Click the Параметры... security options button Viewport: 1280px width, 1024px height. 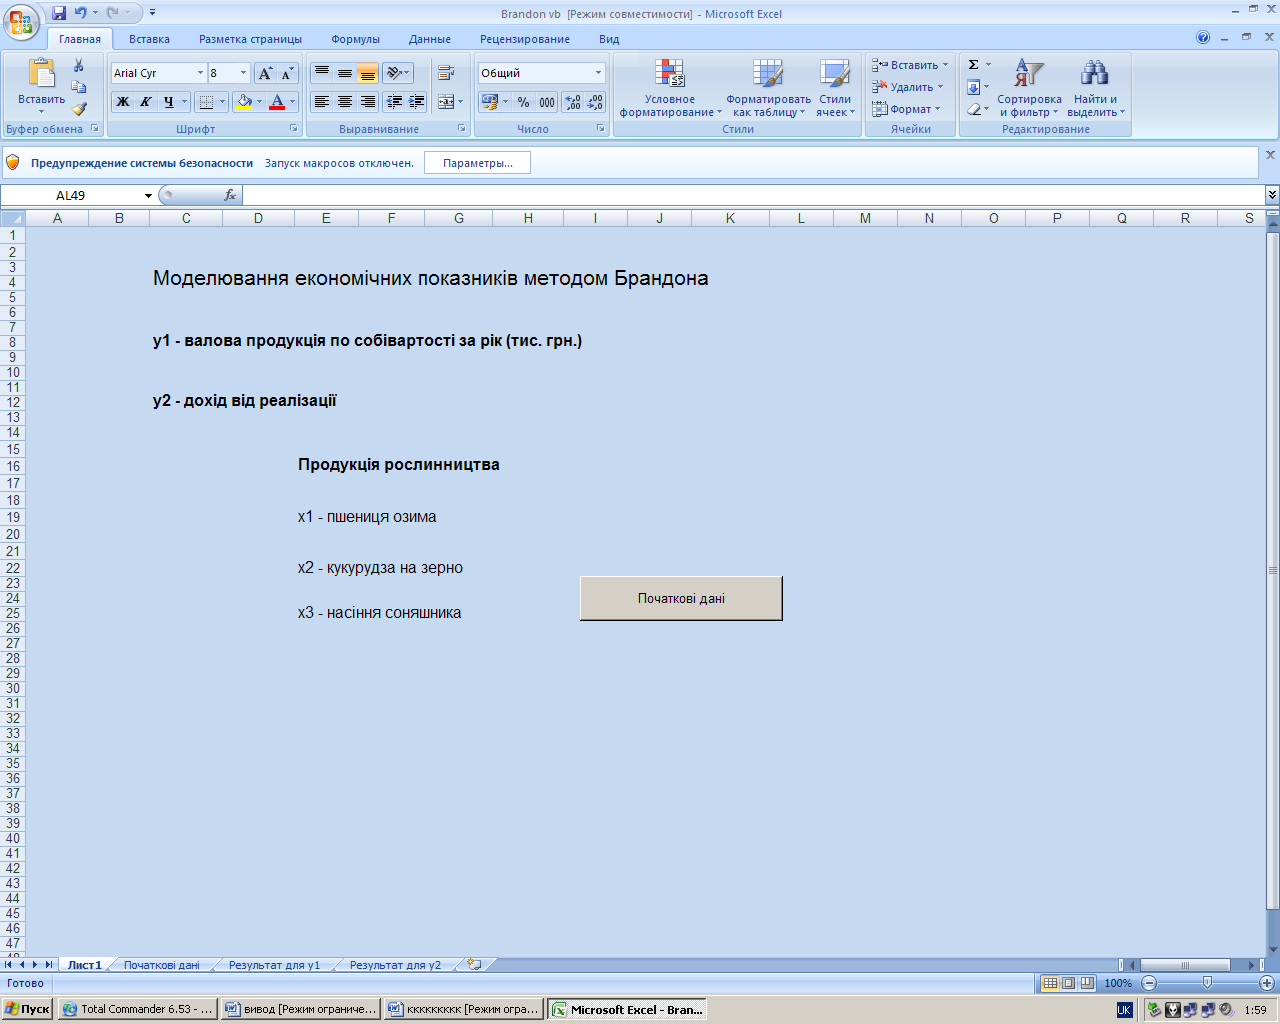coord(477,163)
